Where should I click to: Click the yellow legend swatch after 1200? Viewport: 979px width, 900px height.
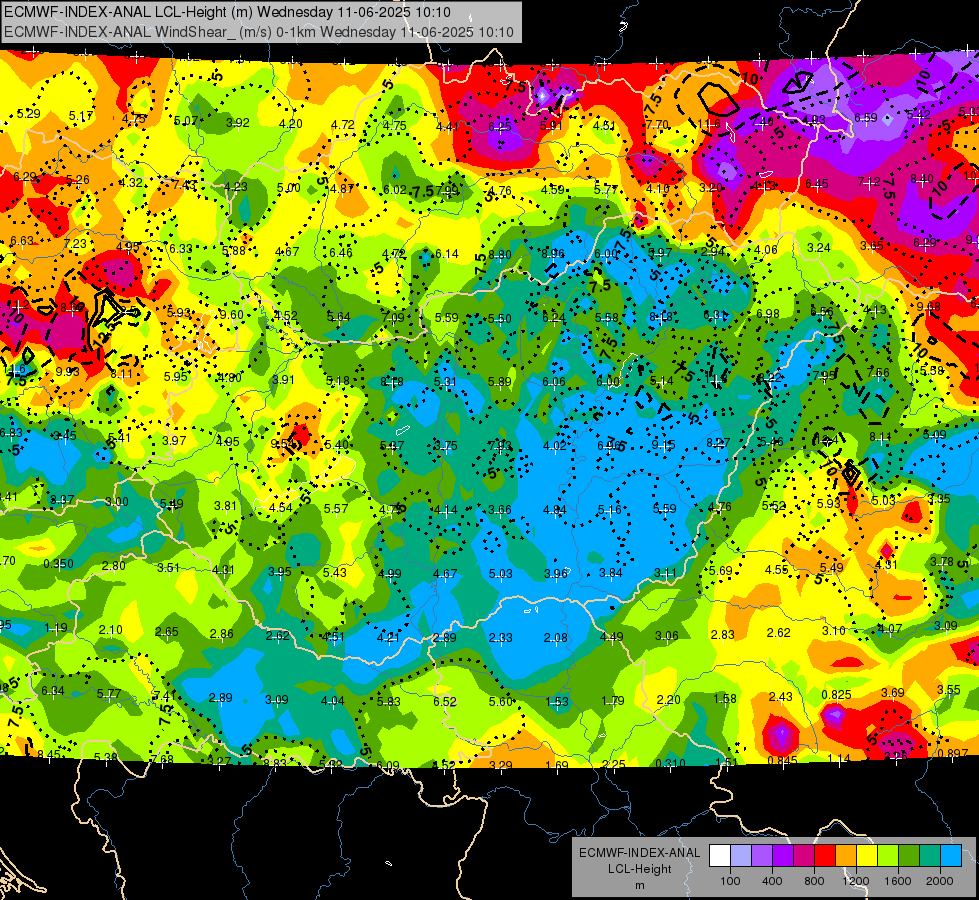867,856
